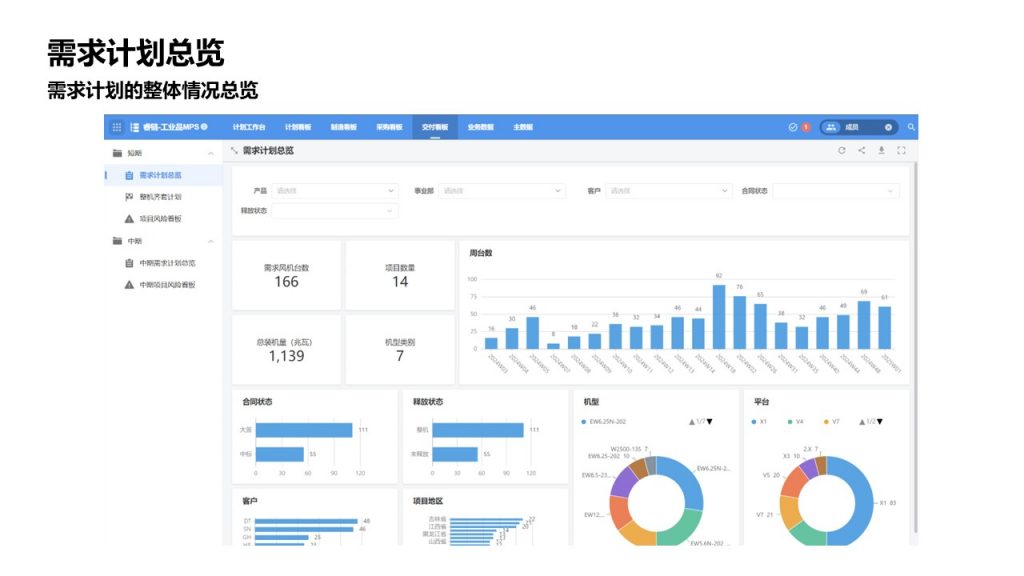Clear the 成员 member filter with the X
Viewport: 1024px width, 576px height.
pyautogui.click(x=888, y=127)
